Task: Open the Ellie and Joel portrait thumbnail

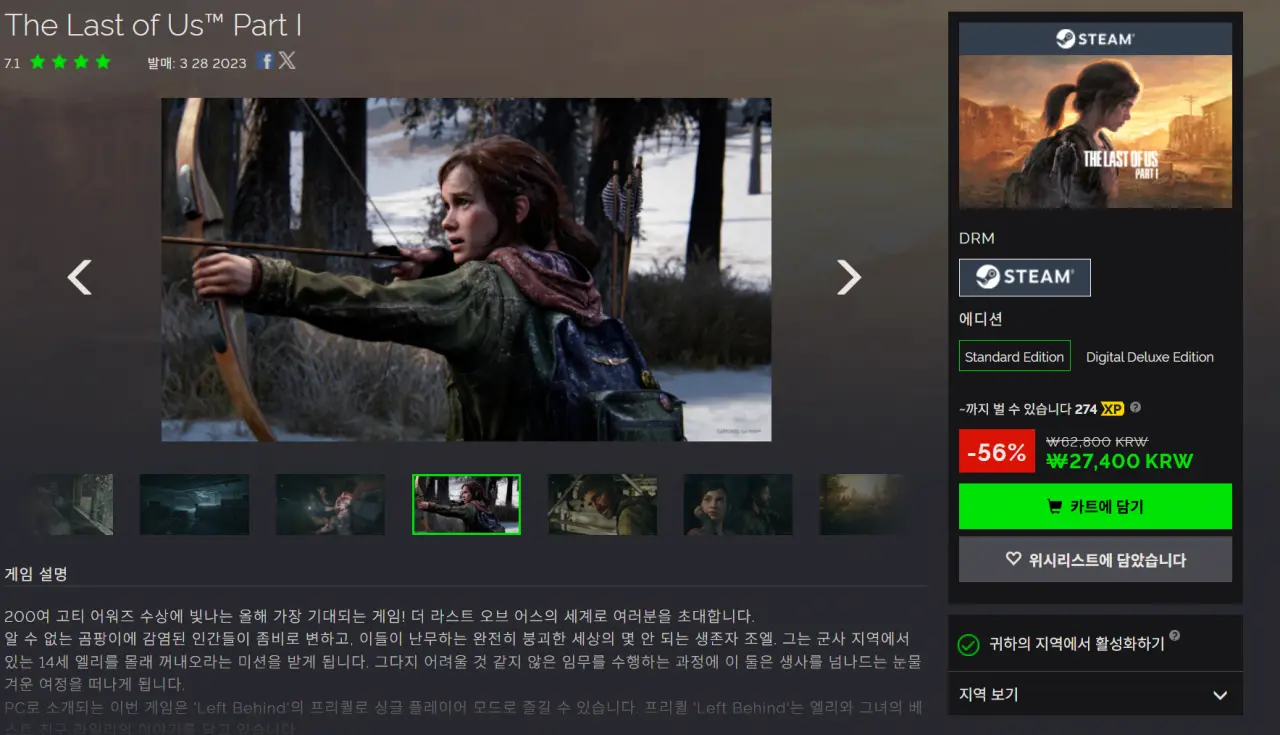Action: point(738,504)
